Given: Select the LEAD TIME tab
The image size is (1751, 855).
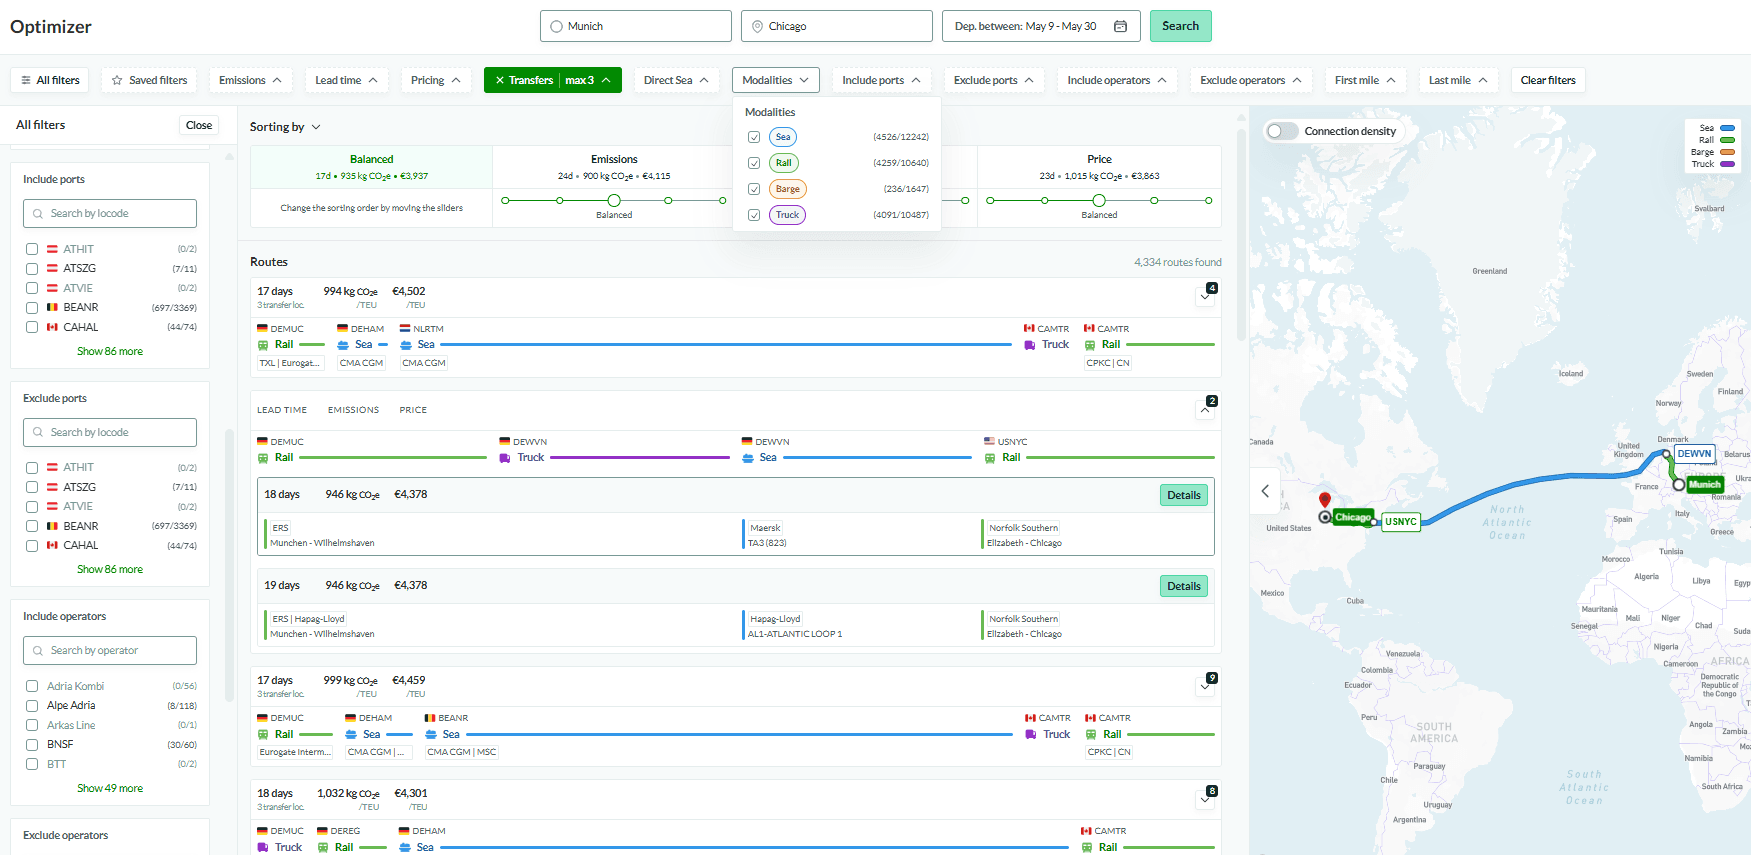Looking at the screenshot, I should (282, 410).
